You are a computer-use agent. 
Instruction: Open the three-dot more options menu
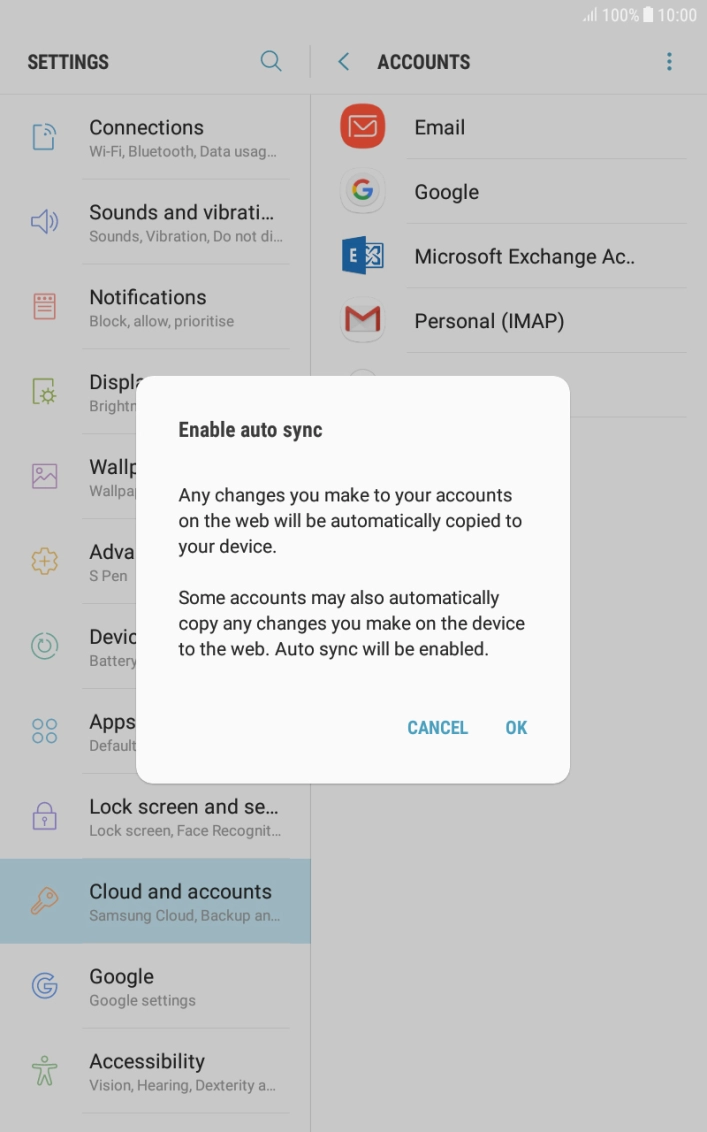pyautogui.click(x=669, y=62)
